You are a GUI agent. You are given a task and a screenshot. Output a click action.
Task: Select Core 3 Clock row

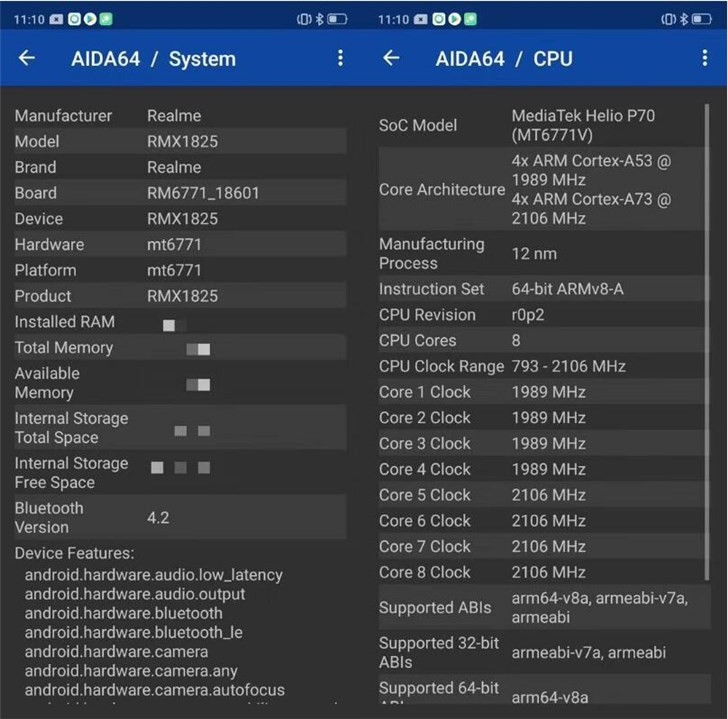tap(544, 443)
